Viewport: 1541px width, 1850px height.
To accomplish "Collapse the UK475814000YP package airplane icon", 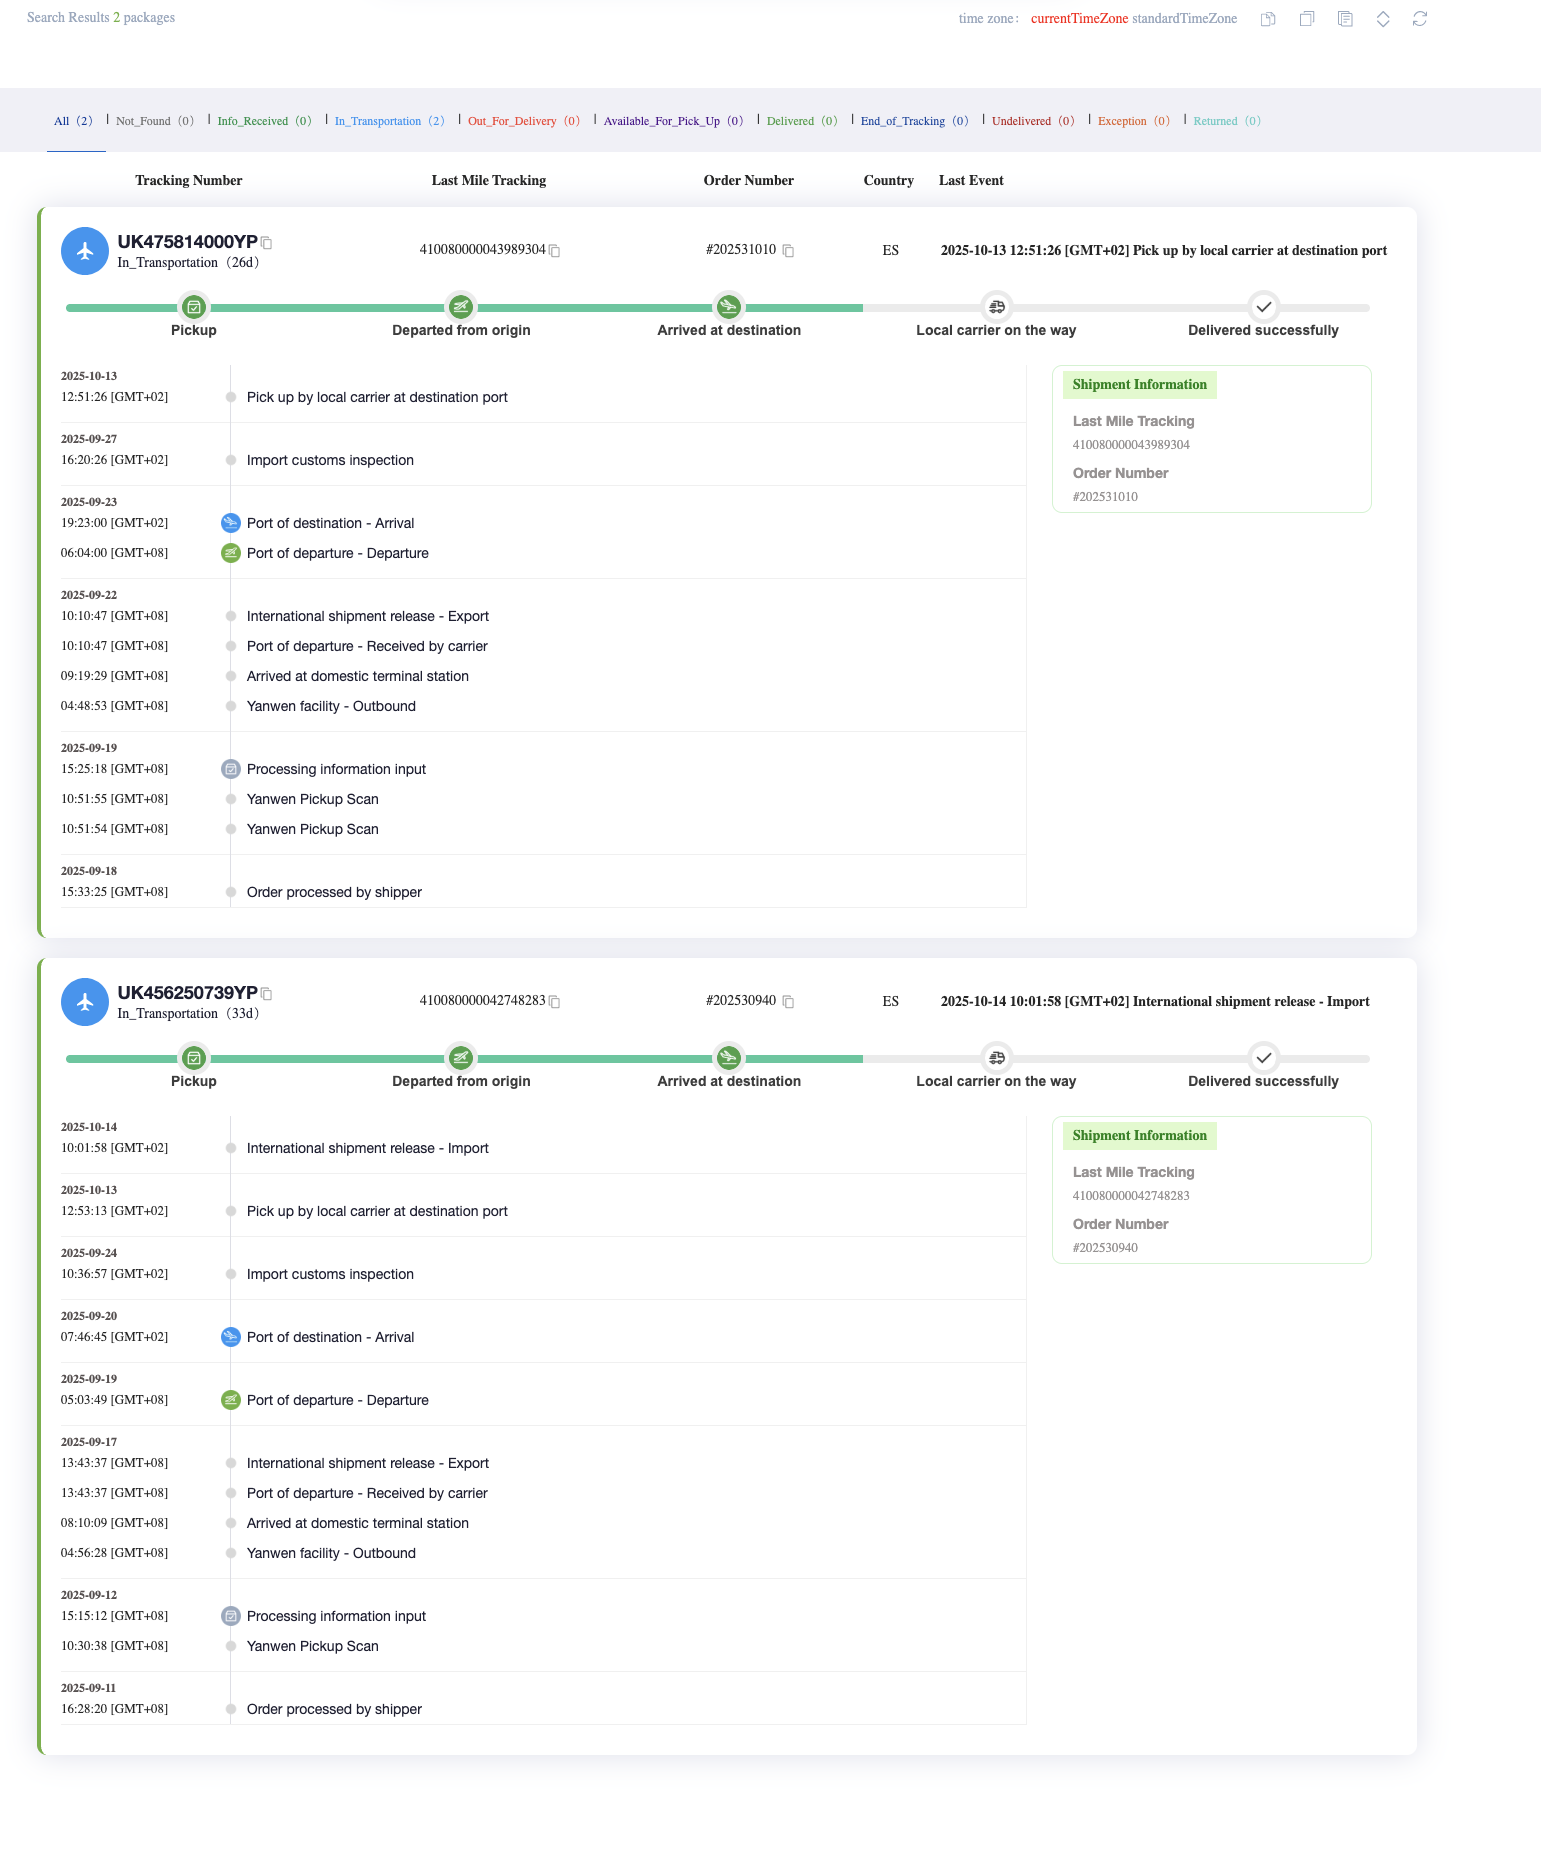I will coord(85,251).
